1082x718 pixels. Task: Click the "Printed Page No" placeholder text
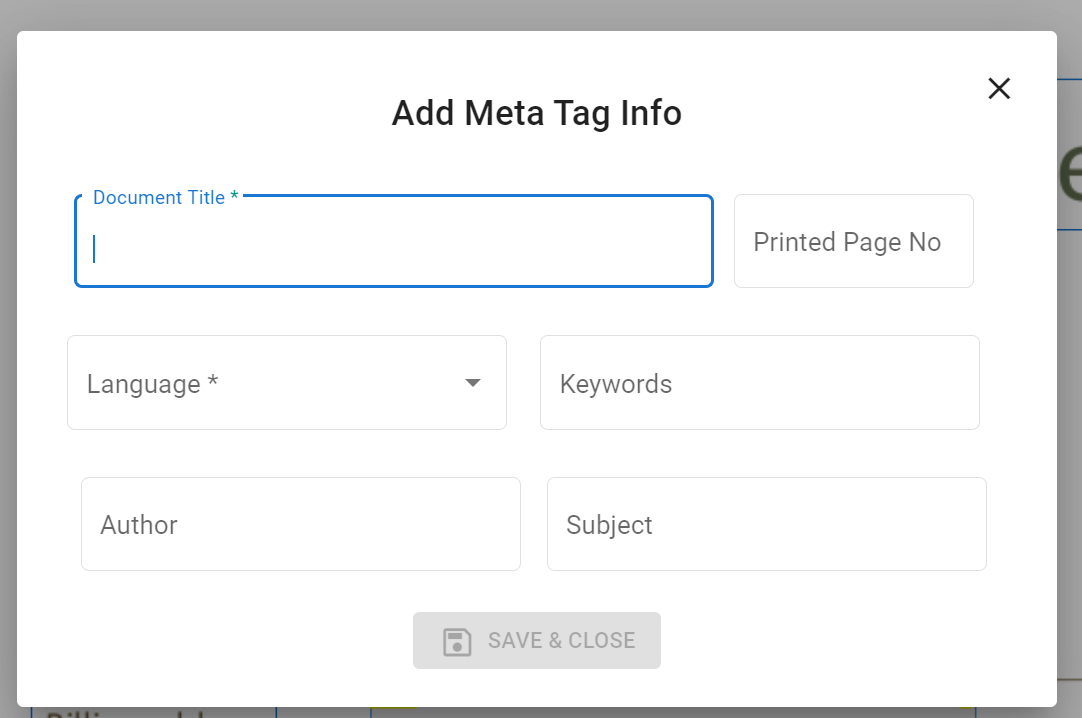click(847, 242)
